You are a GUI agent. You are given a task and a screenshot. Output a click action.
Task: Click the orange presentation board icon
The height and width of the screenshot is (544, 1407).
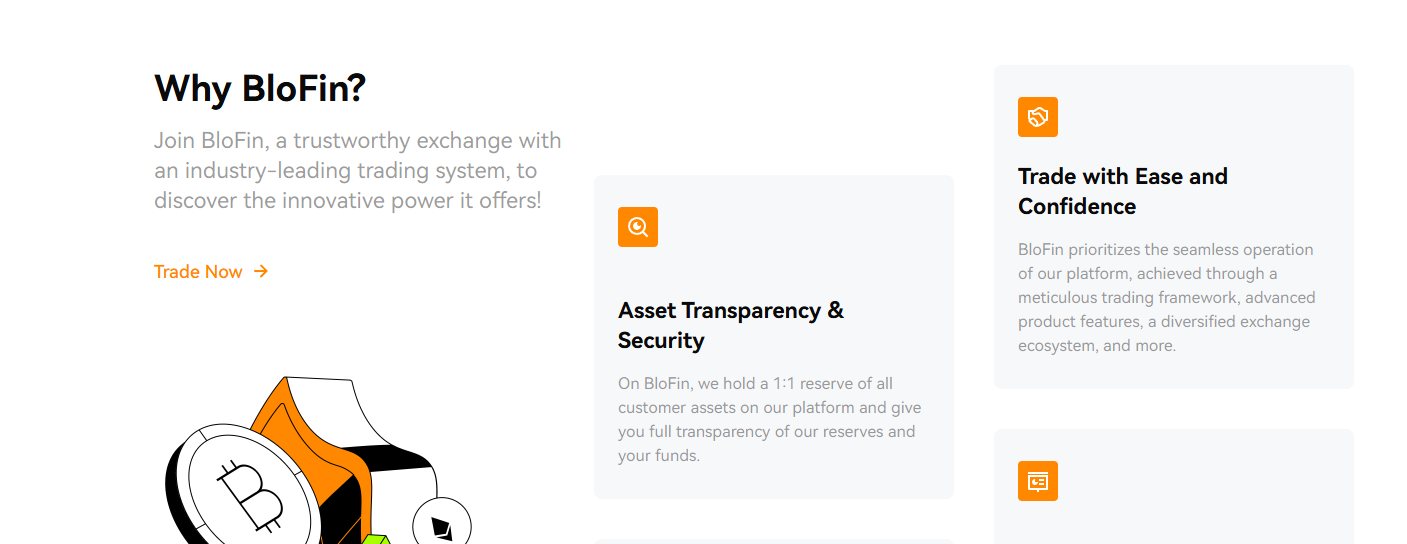coord(1038,481)
